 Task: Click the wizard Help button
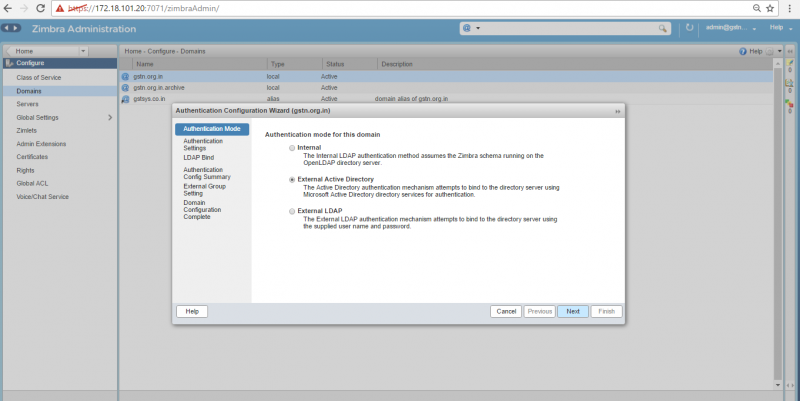pos(192,311)
